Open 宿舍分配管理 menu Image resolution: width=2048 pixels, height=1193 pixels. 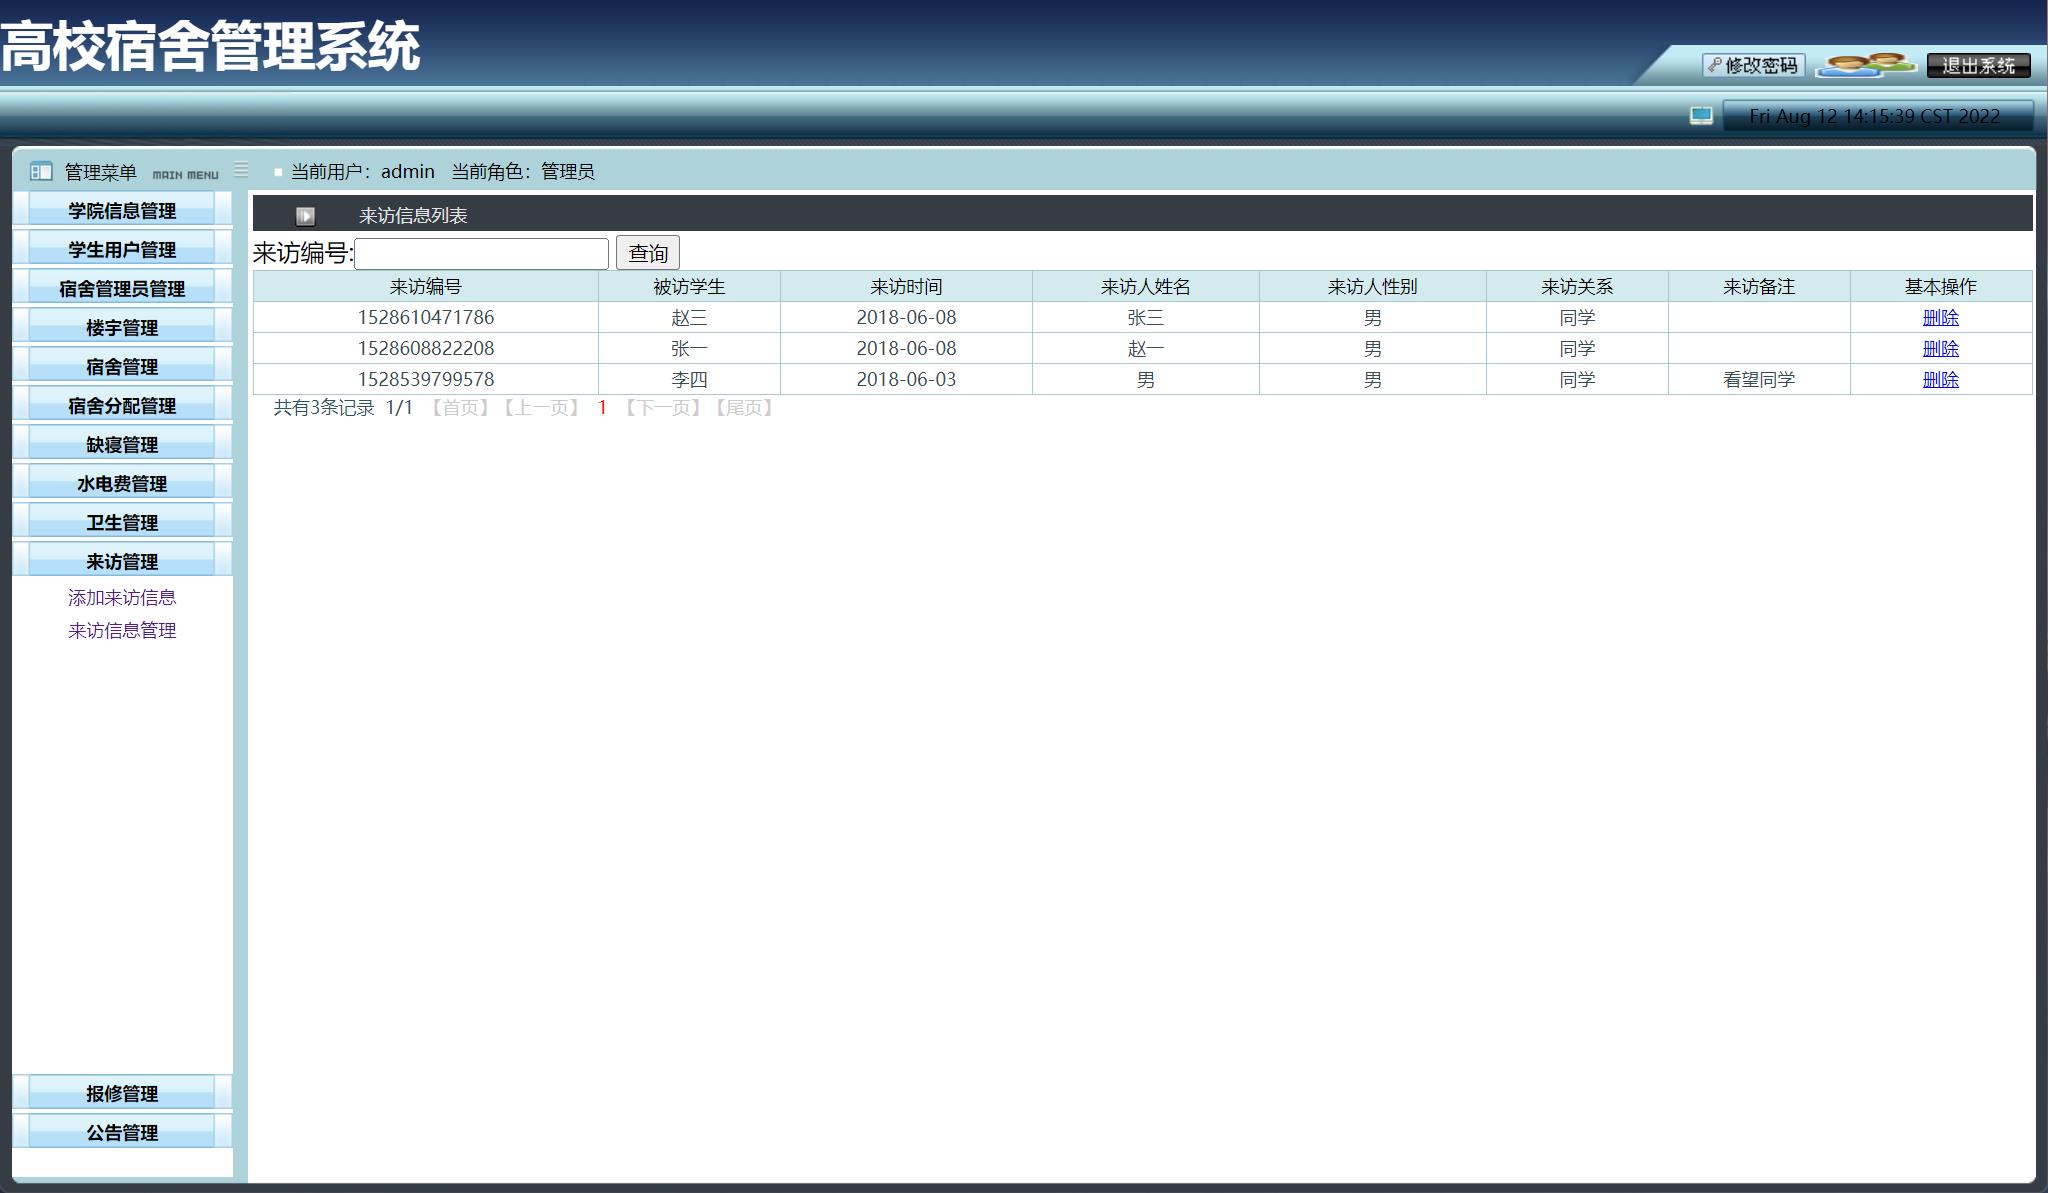coord(122,405)
